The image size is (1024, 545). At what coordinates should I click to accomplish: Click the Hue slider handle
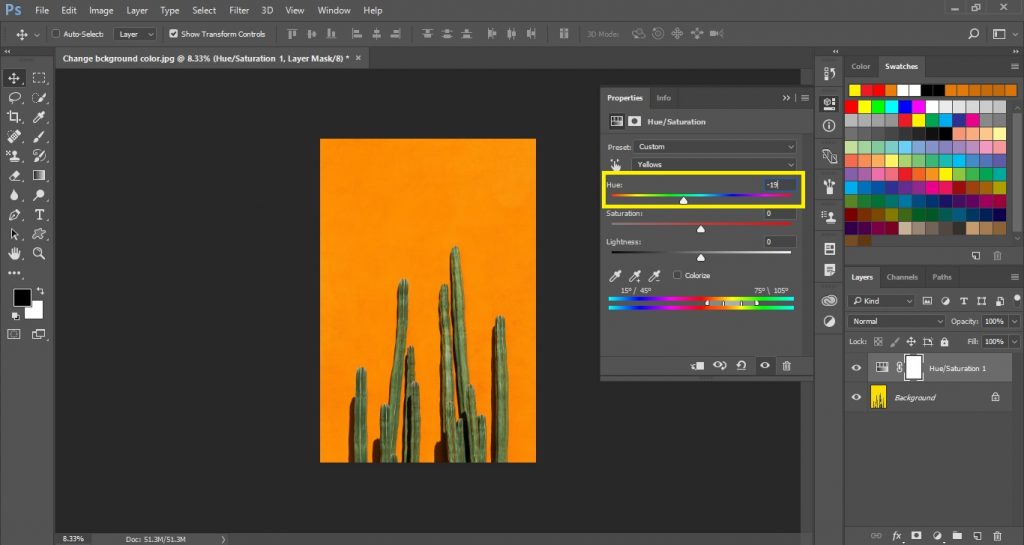(684, 200)
